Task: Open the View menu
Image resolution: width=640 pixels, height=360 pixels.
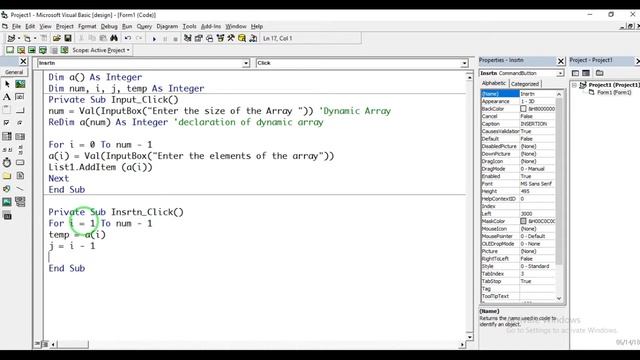Action: pyautogui.click(x=45, y=27)
